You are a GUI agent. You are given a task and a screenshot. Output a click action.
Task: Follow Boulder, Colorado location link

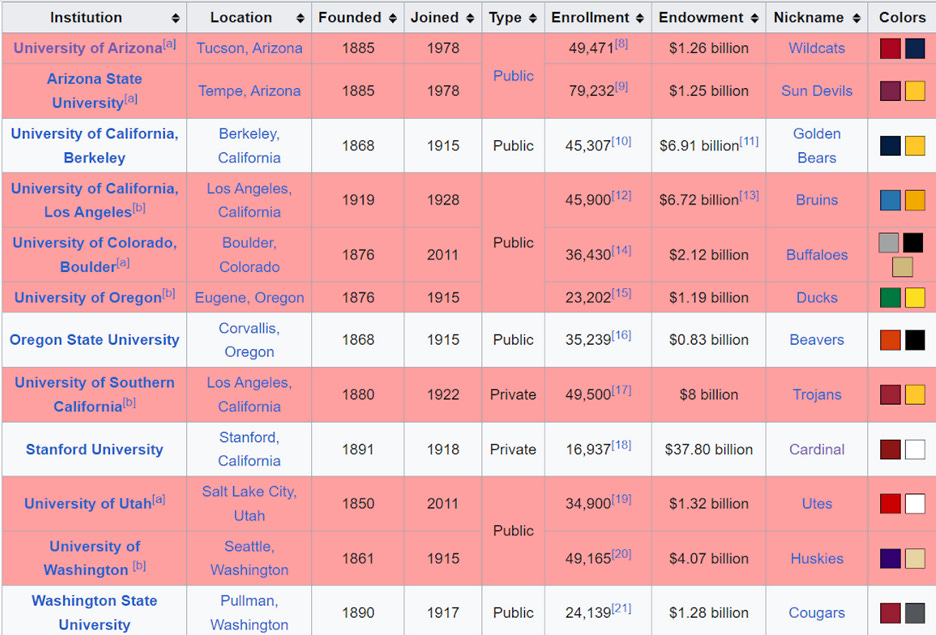[250, 255]
